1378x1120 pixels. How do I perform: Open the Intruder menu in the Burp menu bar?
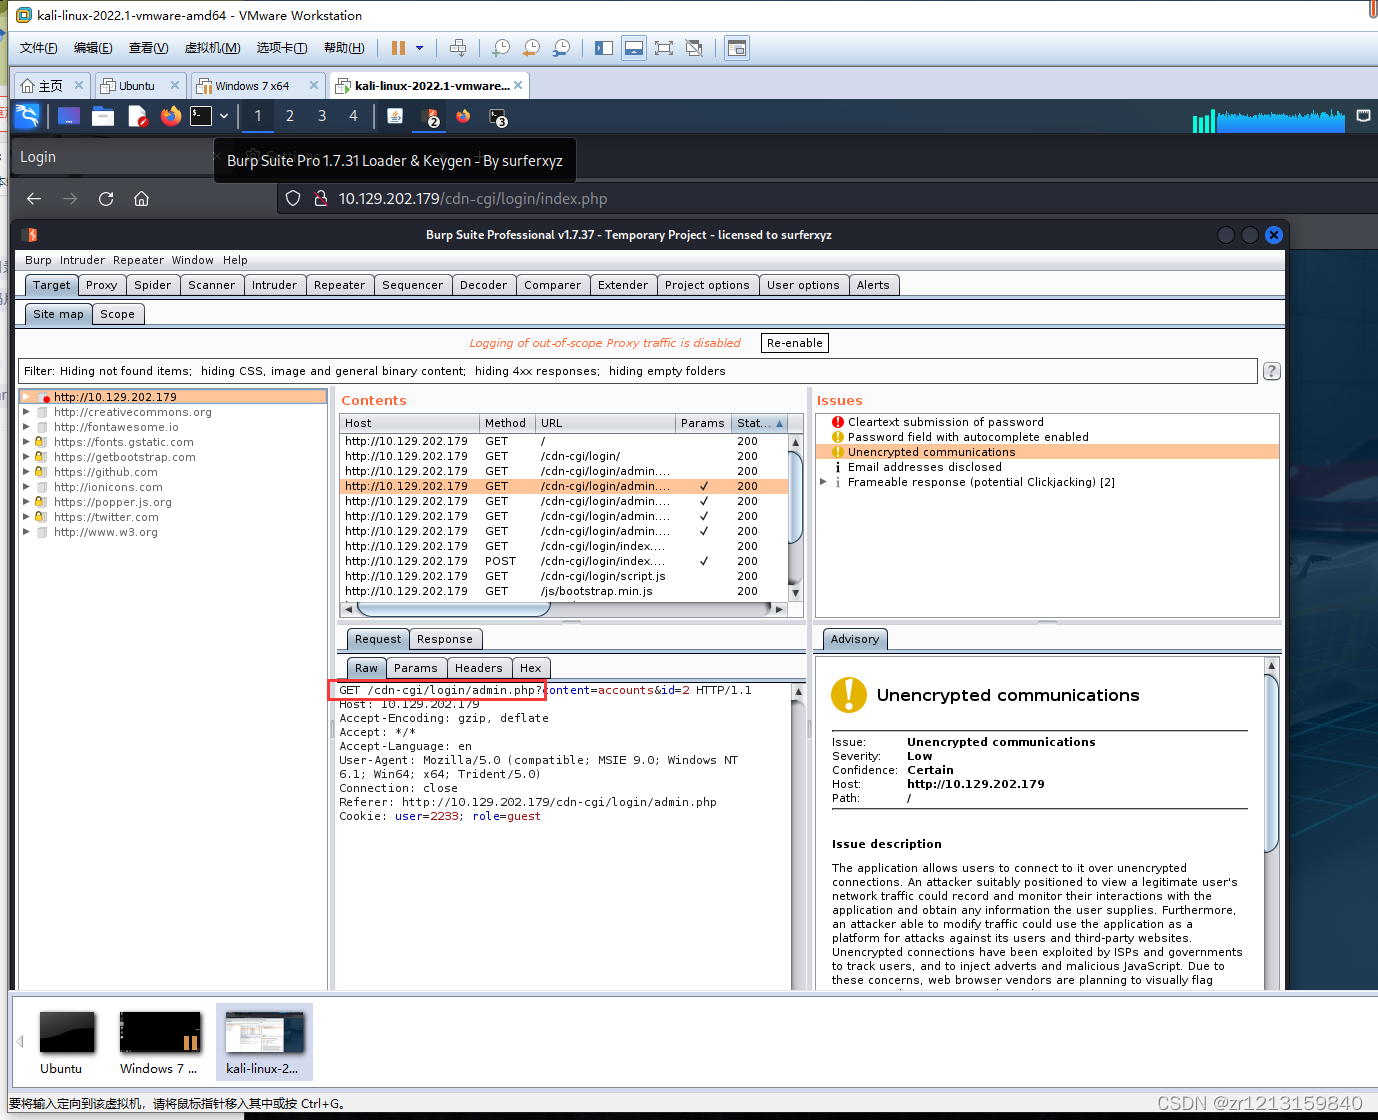(x=82, y=260)
